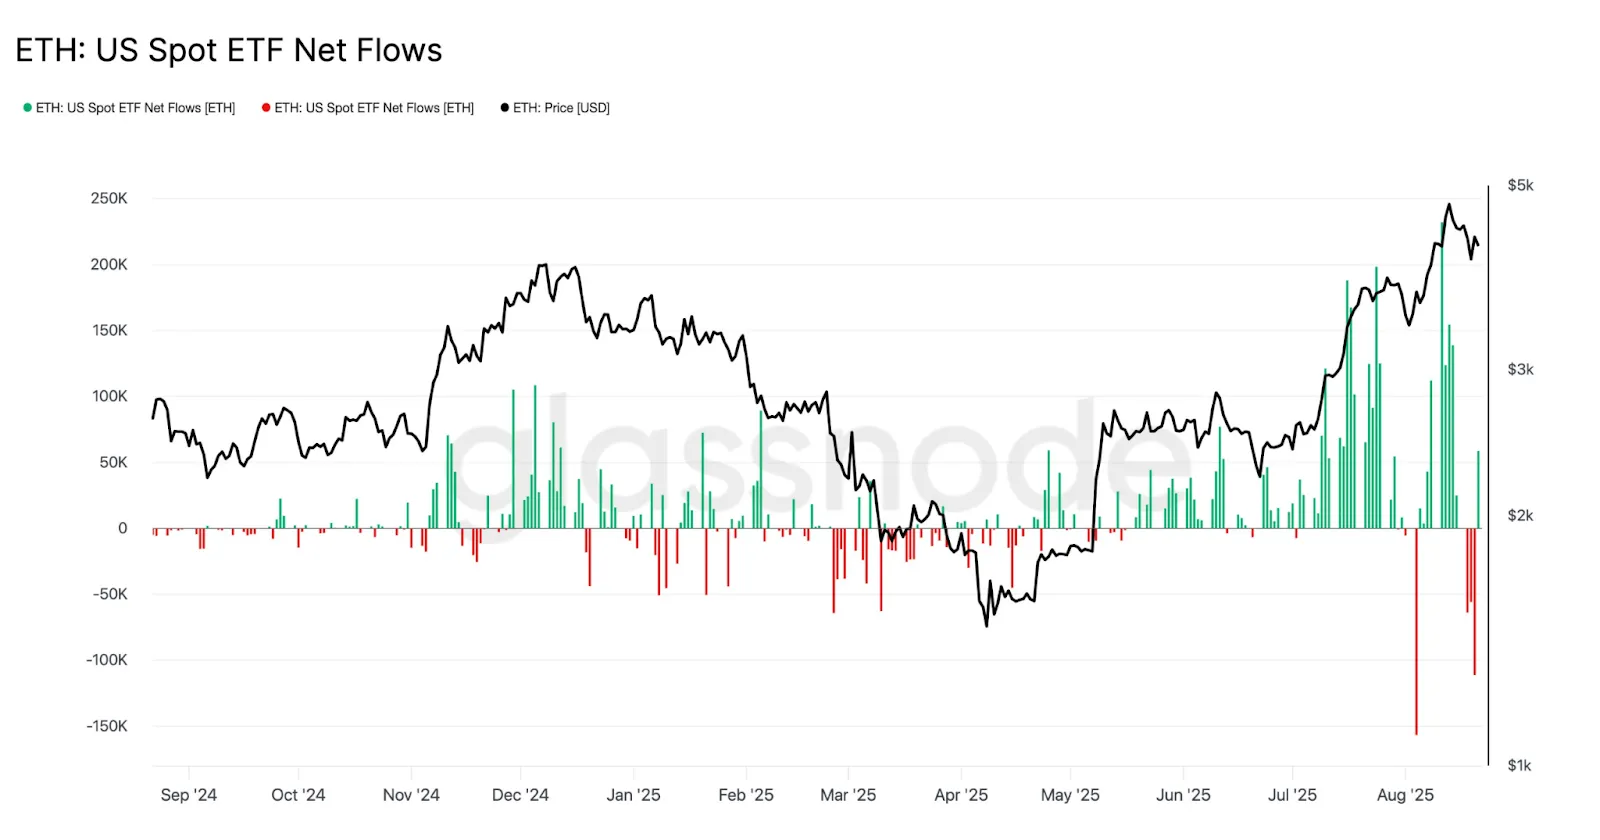Select the Mar '25 x-axis label
The image size is (1600, 840).
[x=848, y=795]
